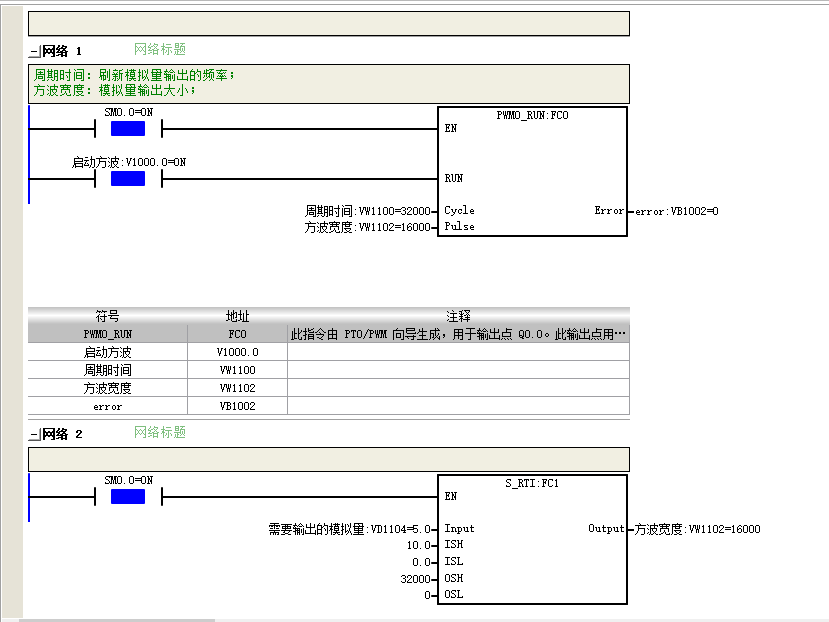Click address cell V1000.0
The image size is (829, 622).
tap(237, 352)
